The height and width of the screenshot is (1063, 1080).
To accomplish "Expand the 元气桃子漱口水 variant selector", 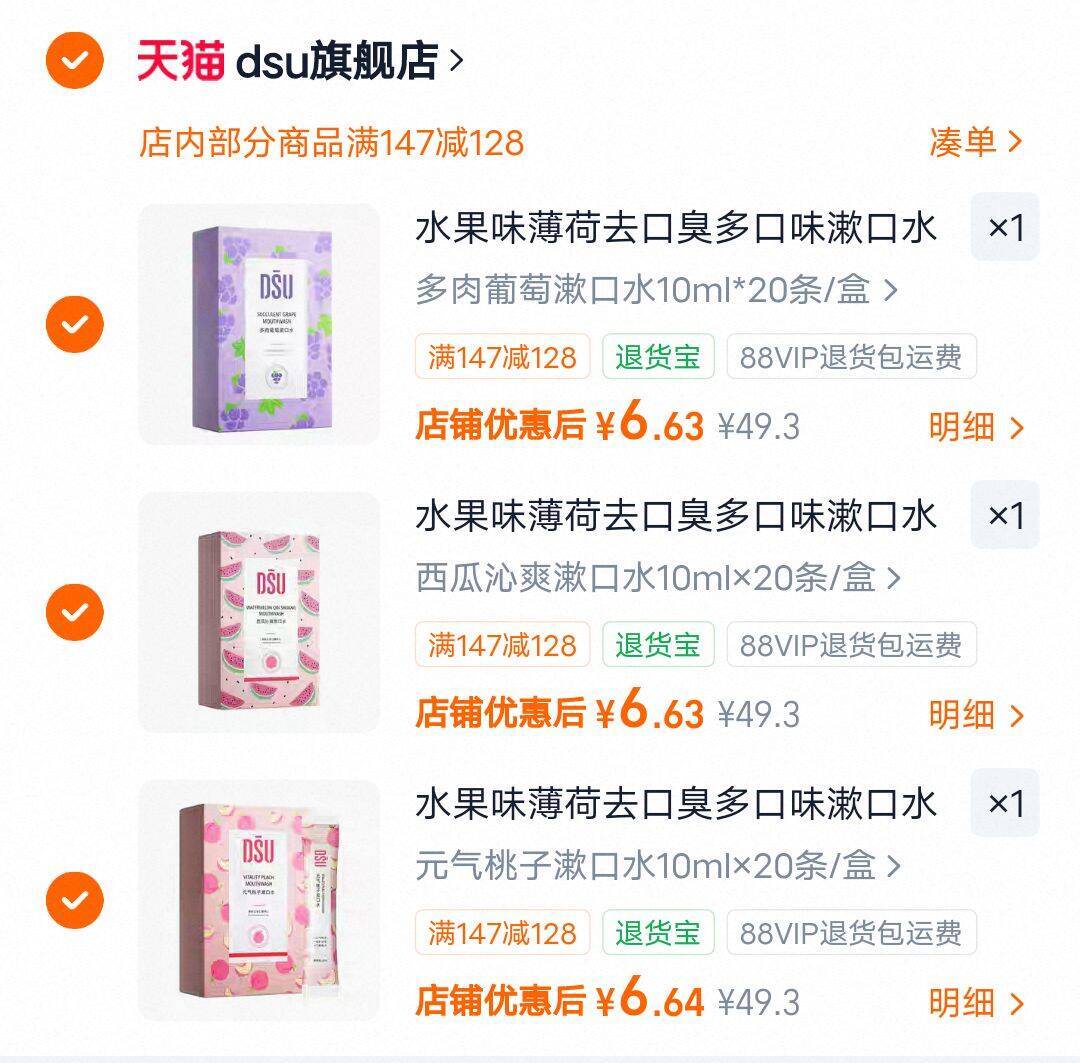I will point(658,865).
